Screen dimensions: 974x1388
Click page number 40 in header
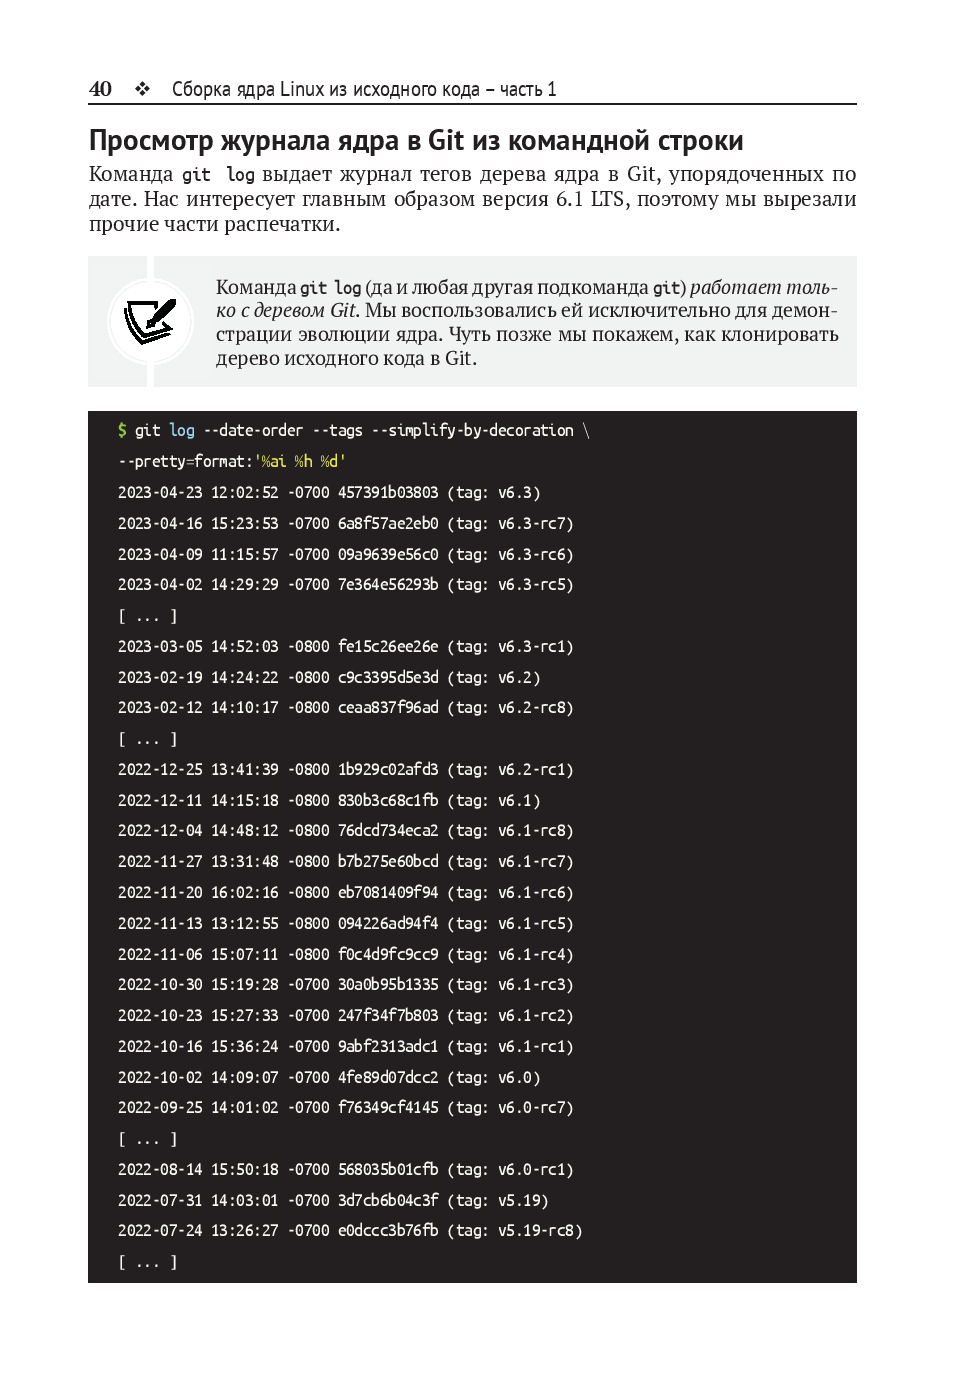tap(100, 89)
